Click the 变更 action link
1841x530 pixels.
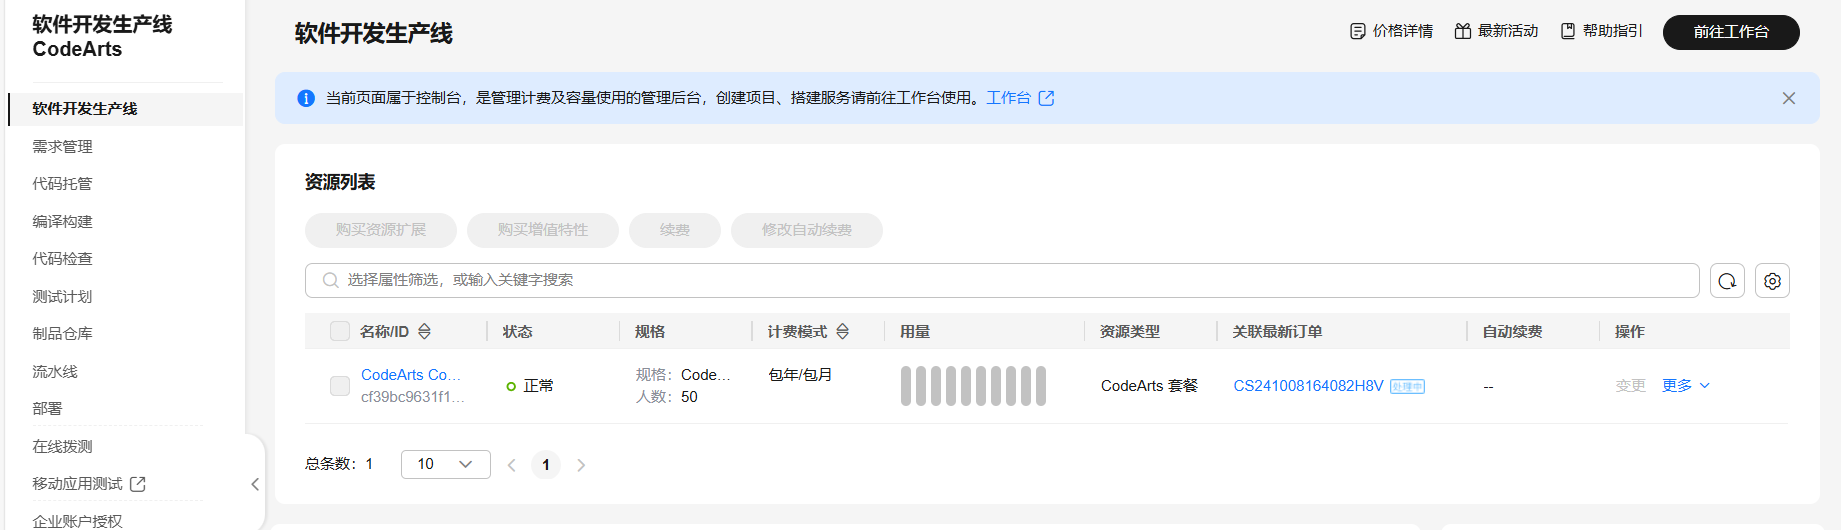coord(1631,386)
